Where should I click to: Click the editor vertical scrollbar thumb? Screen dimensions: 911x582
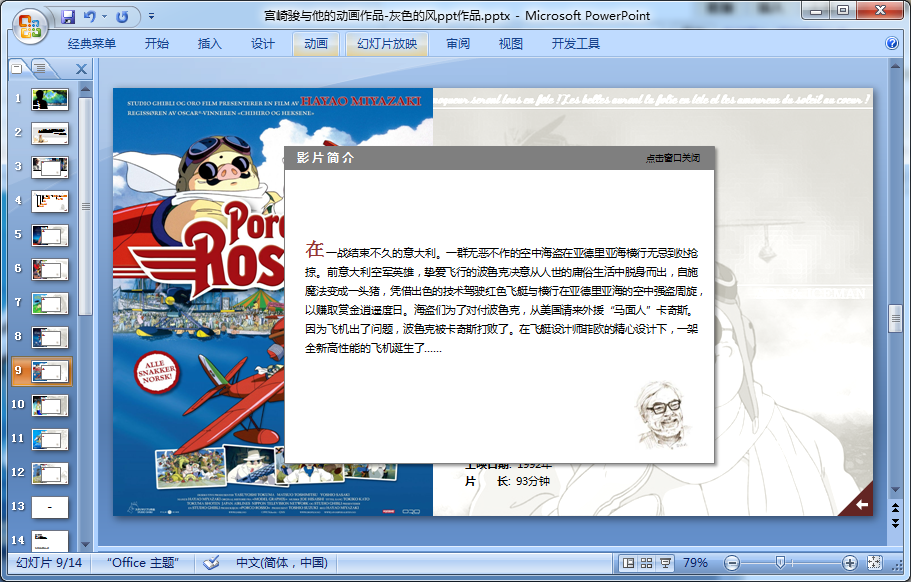pos(895,318)
